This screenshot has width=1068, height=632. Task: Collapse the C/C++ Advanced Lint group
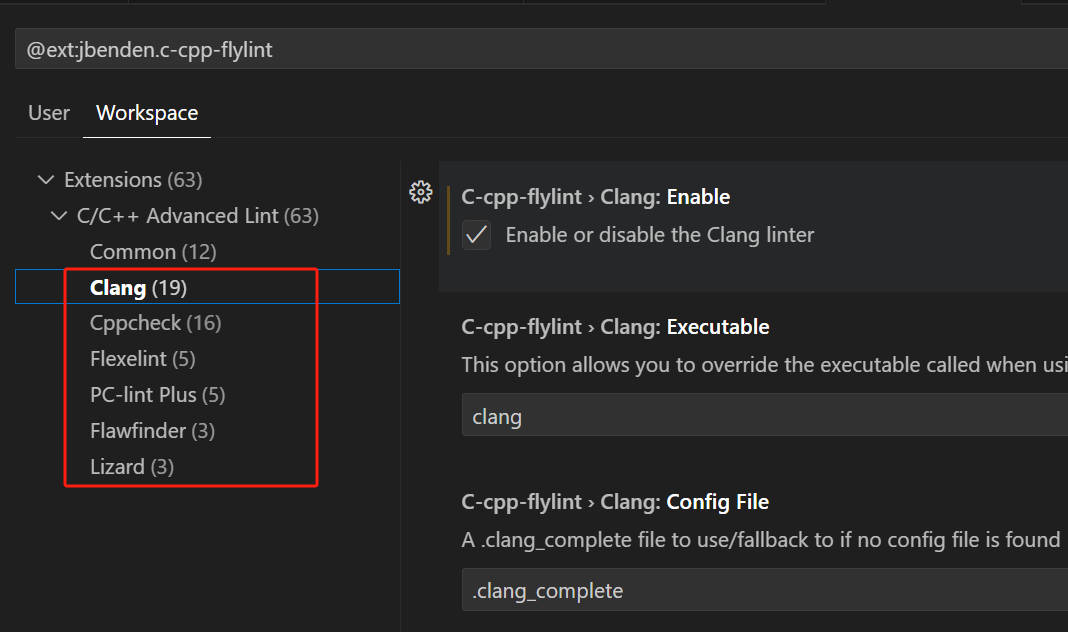pyautogui.click(x=59, y=216)
